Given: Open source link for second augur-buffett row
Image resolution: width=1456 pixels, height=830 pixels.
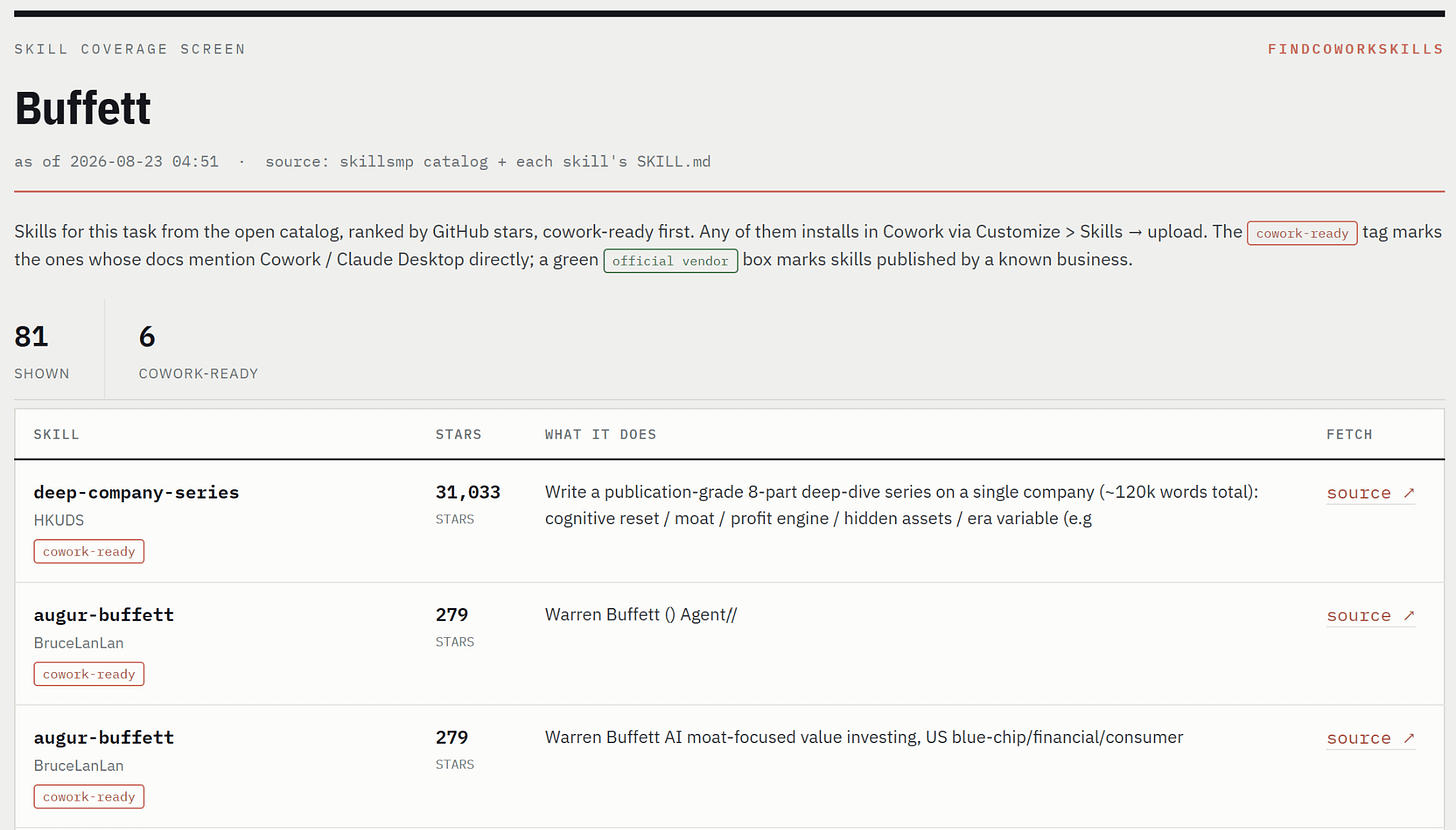Looking at the screenshot, I should [x=1371, y=739].
